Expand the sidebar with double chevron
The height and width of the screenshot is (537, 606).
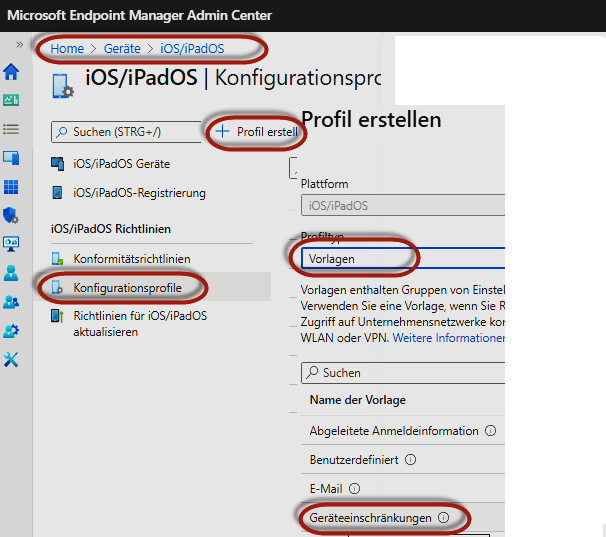tap(18, 45)
